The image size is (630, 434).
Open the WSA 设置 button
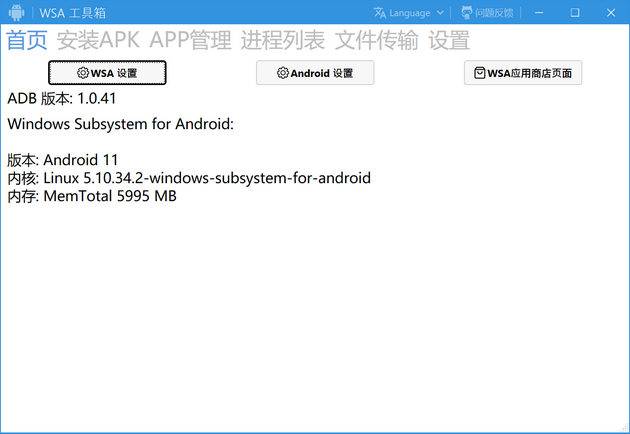click(107, 73)
